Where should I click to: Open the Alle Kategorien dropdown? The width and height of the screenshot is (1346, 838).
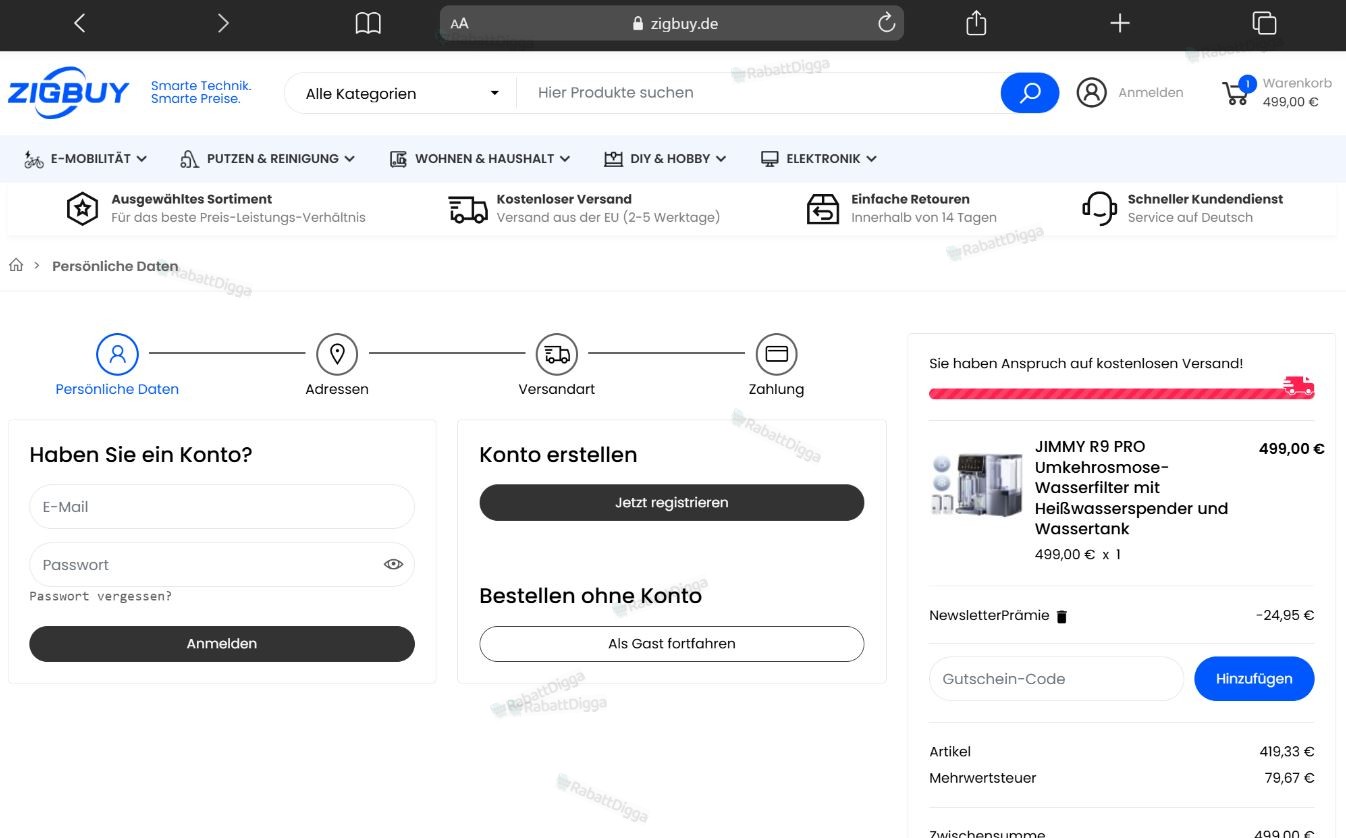pyautogui.click(x=401, y=93)
